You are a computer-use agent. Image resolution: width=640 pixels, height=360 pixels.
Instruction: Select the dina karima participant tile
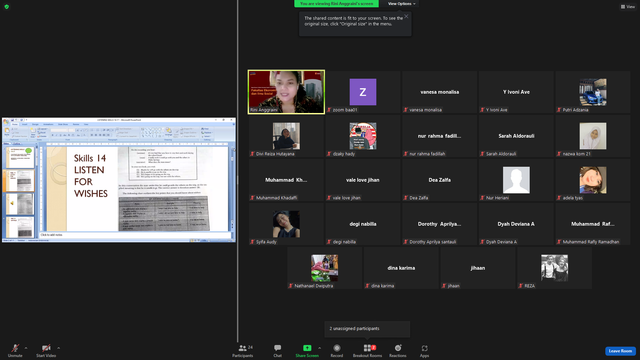(401, 268)
